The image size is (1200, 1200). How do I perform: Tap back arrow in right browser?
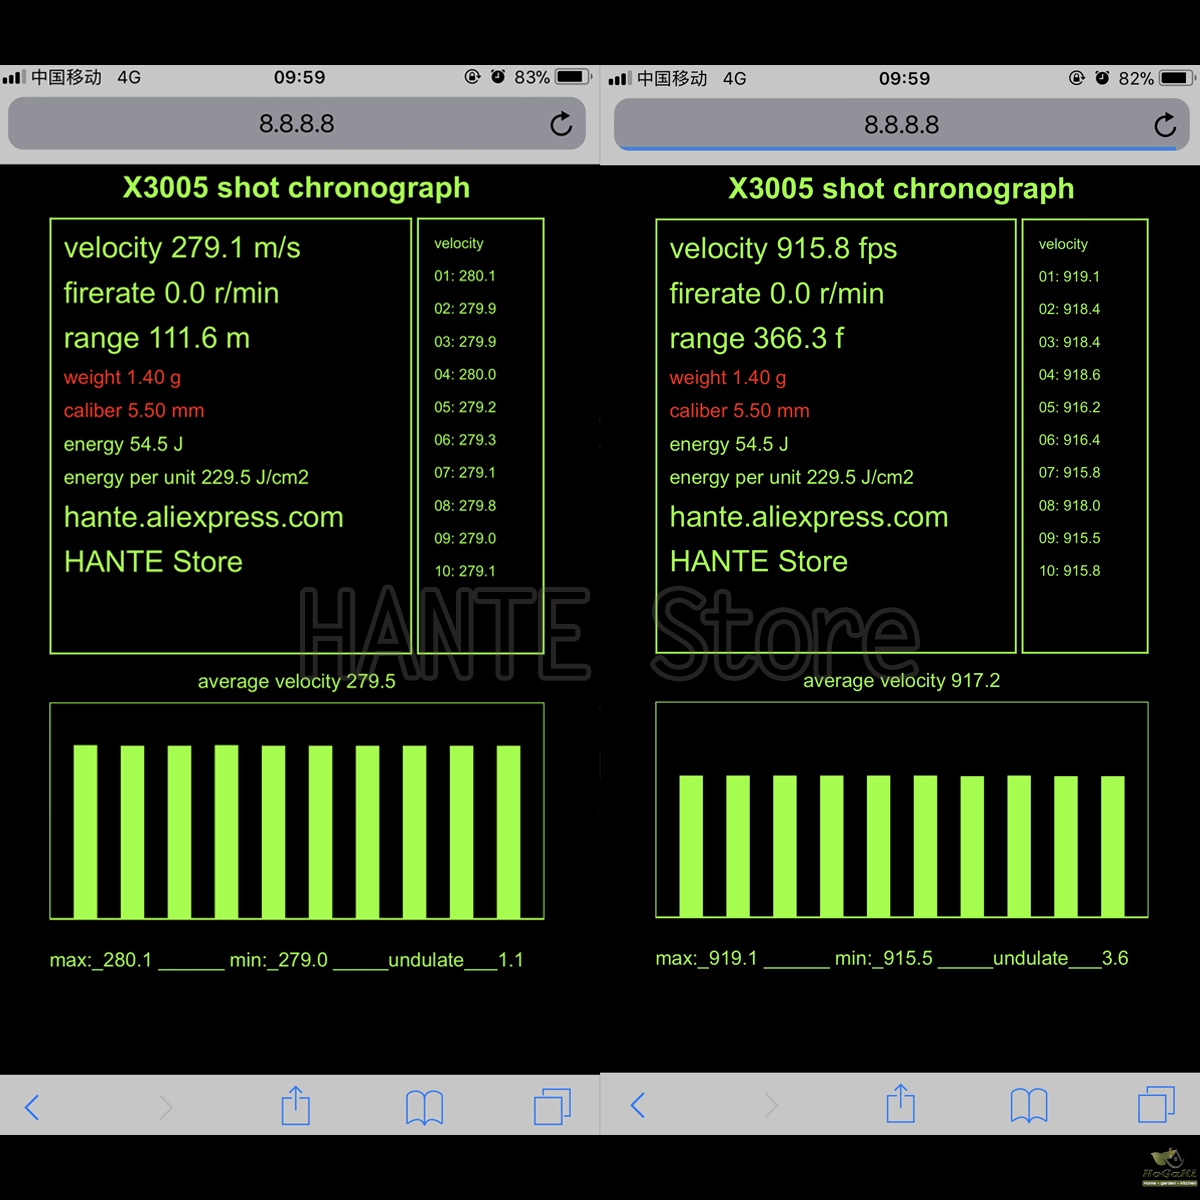638,1105
